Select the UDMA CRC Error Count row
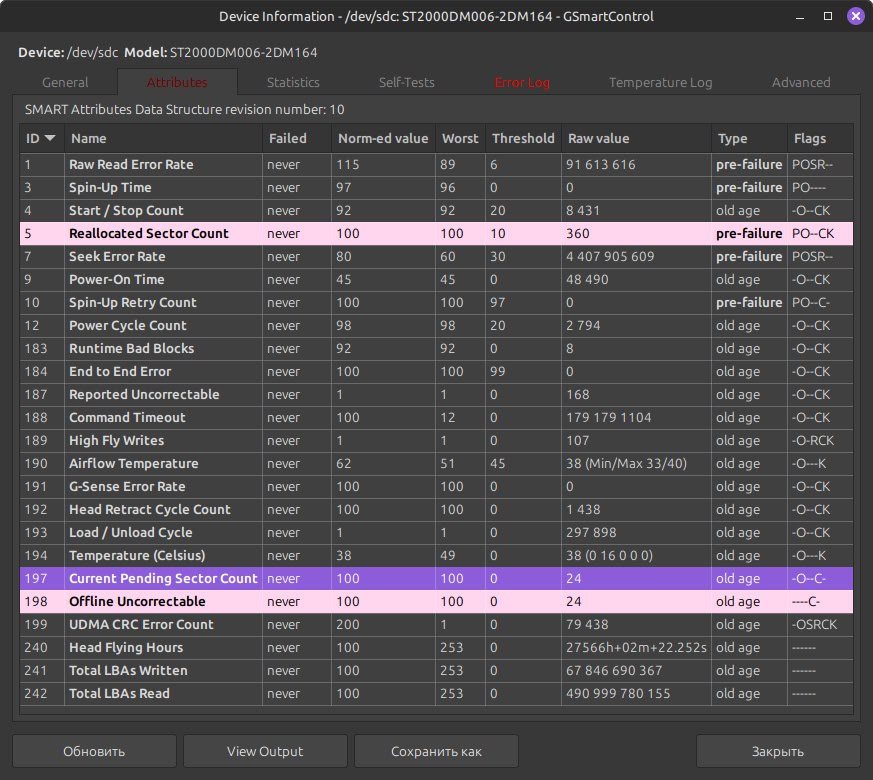Viewport: 873px width, 780px height. pyautogui.click(x=436, y=625)
